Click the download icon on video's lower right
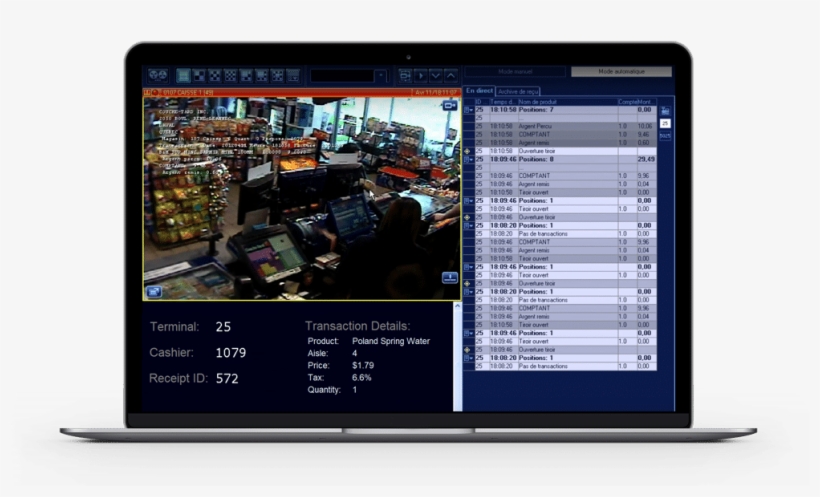This screenshot has width=820, height=497. 450,278
